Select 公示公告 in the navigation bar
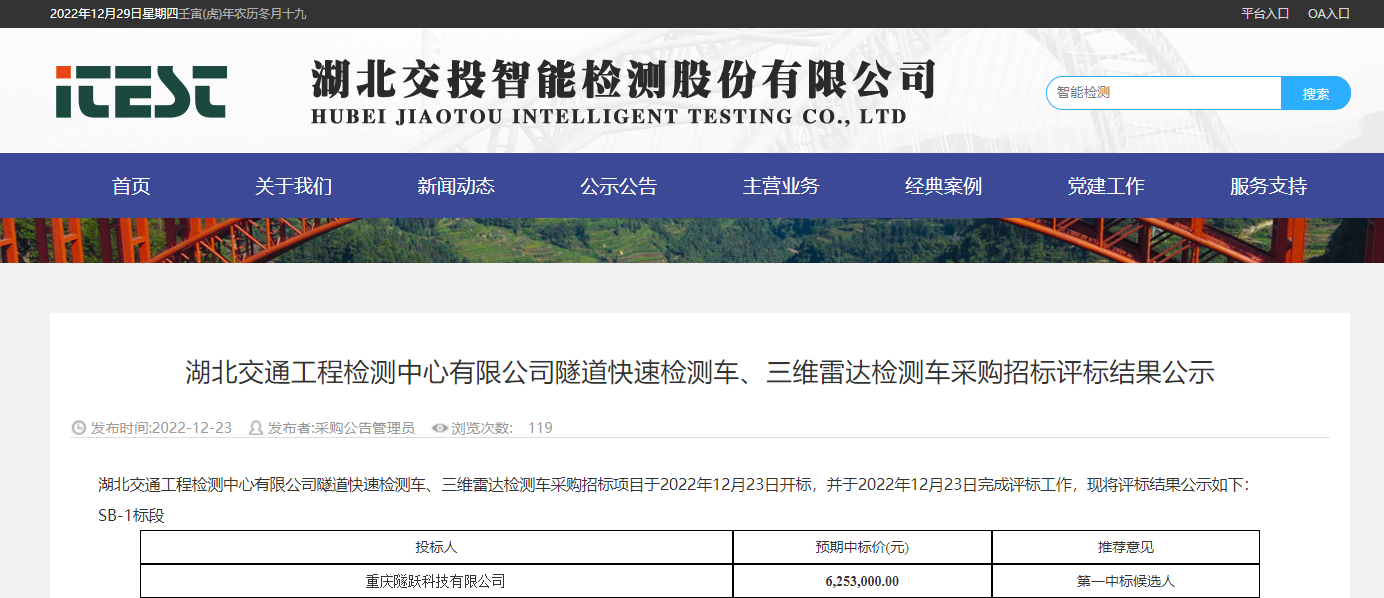 pos(619,186)
